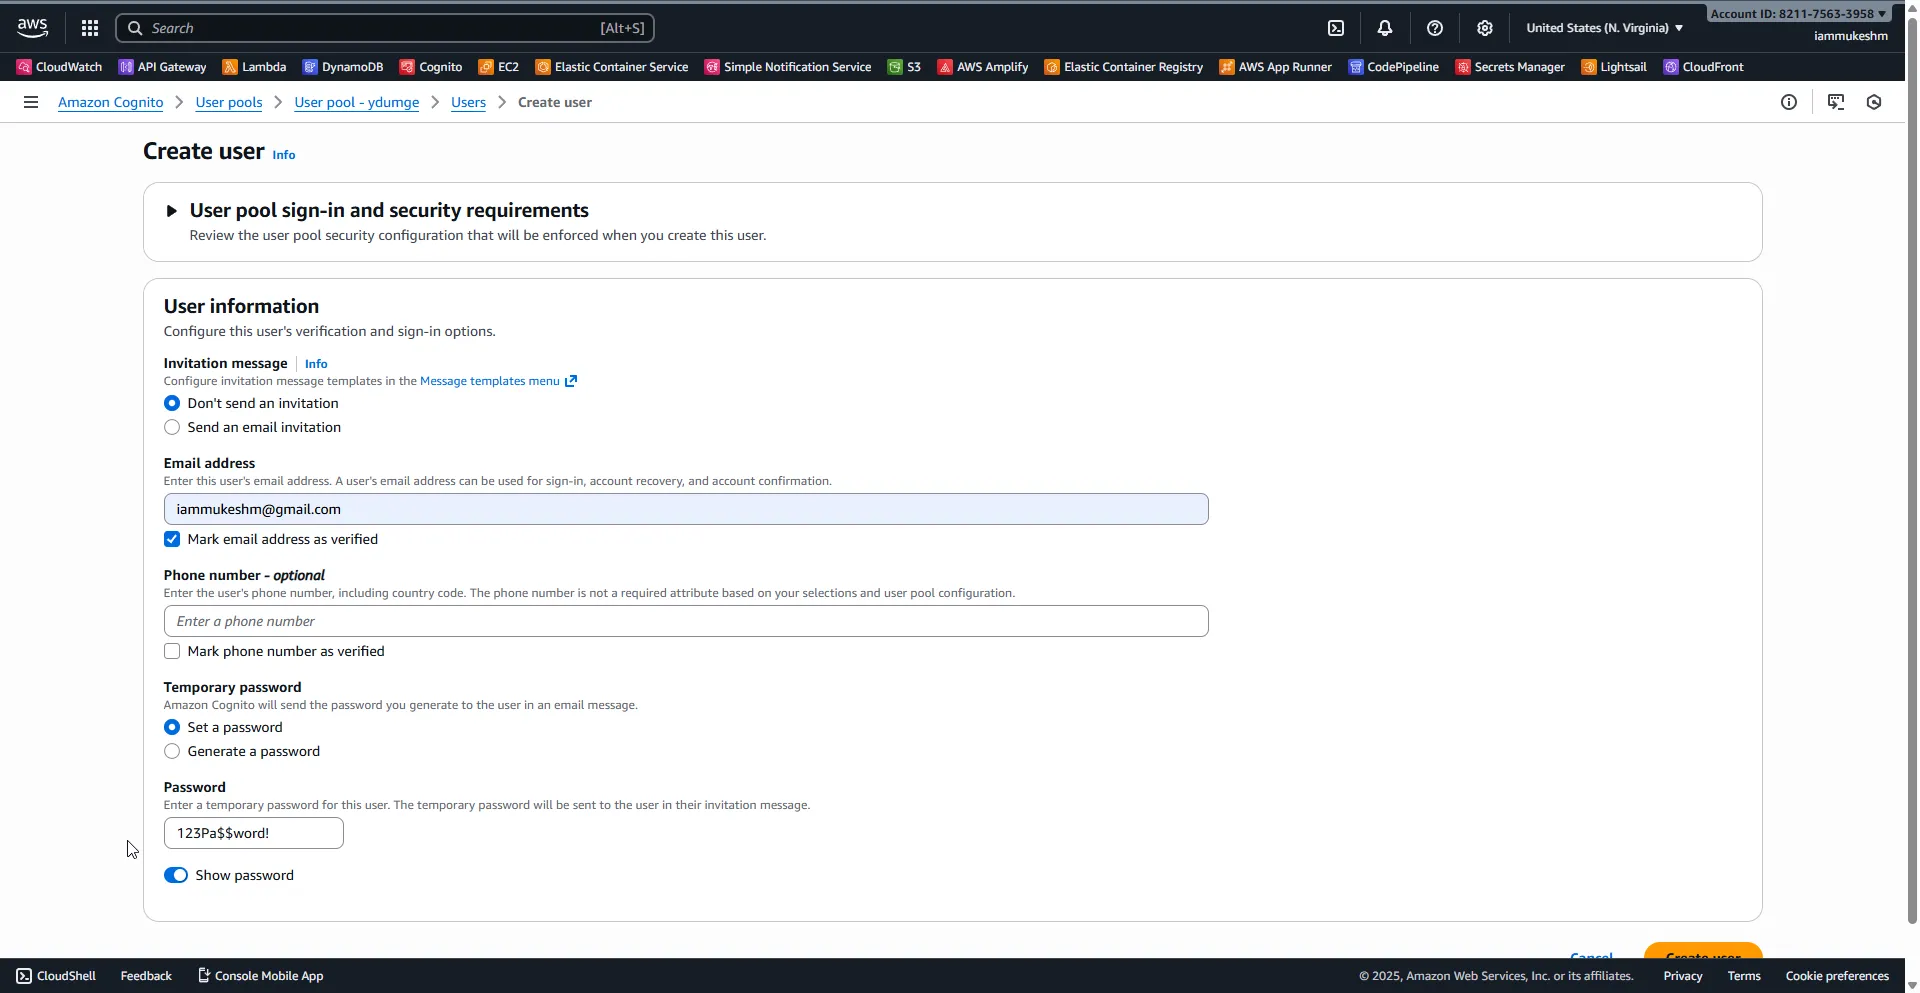
Task: Open the AWS services grid menu
Action: tap(89, 27)
